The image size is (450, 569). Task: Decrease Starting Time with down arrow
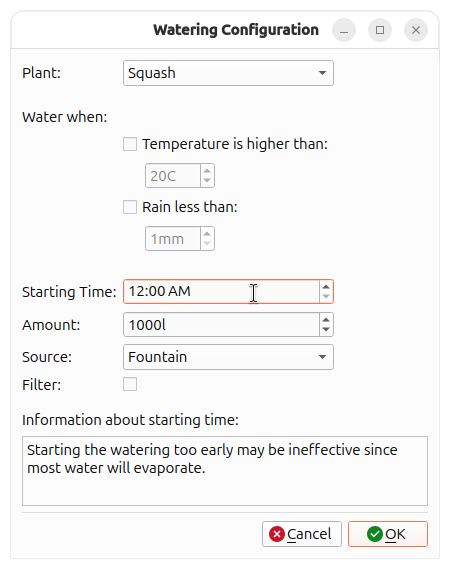click(326, 296)
